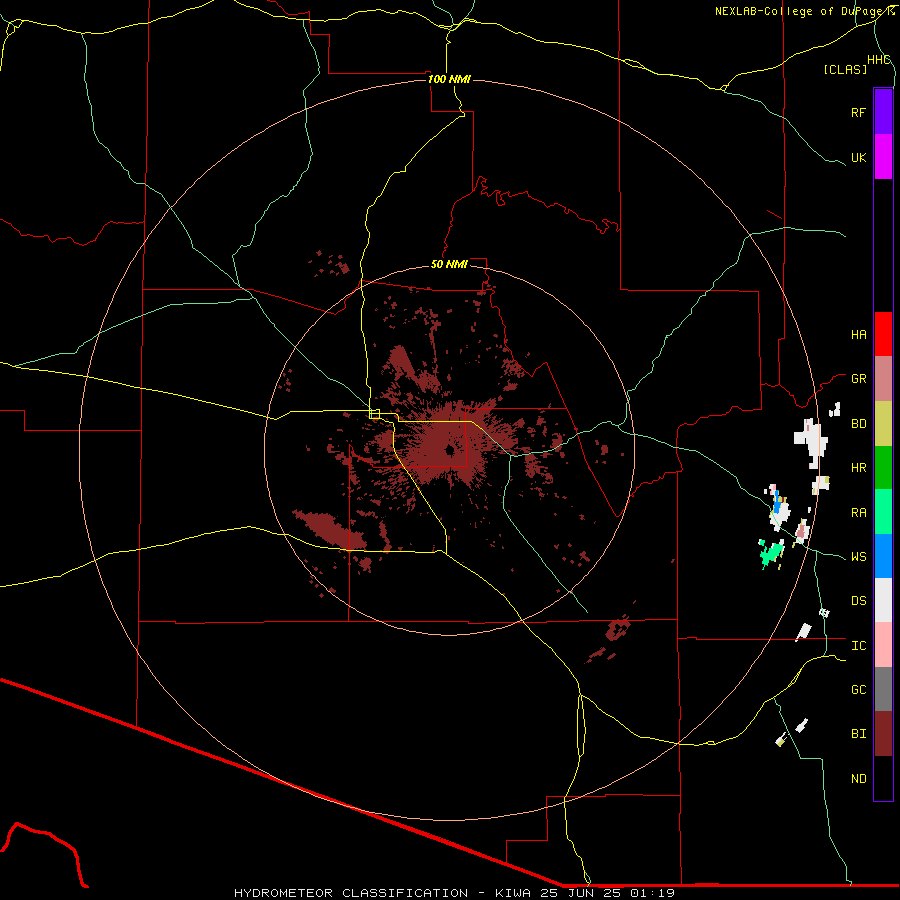This screenshot has width=900, height=900.
Task: Click the [CLAS] units label
Action: pos(845,70)
